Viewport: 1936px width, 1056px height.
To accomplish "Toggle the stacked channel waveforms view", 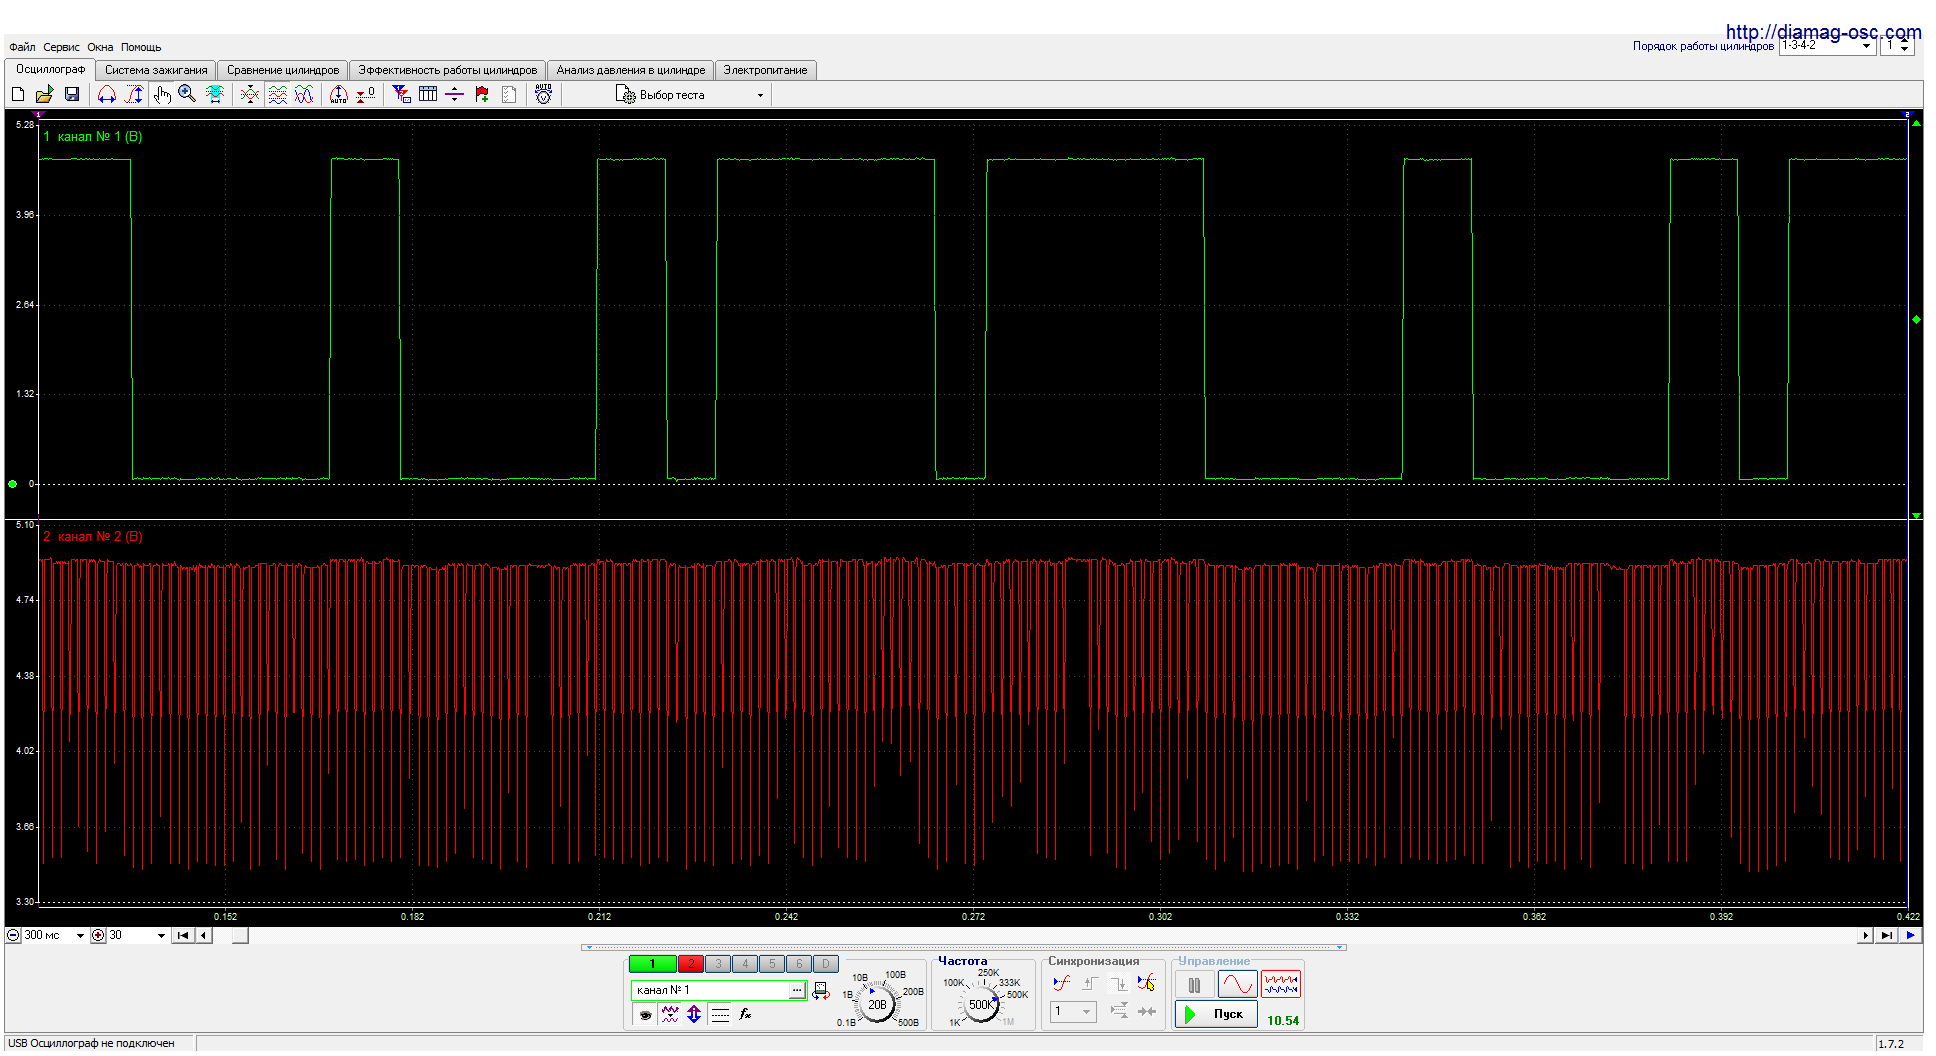I will 277,94.
